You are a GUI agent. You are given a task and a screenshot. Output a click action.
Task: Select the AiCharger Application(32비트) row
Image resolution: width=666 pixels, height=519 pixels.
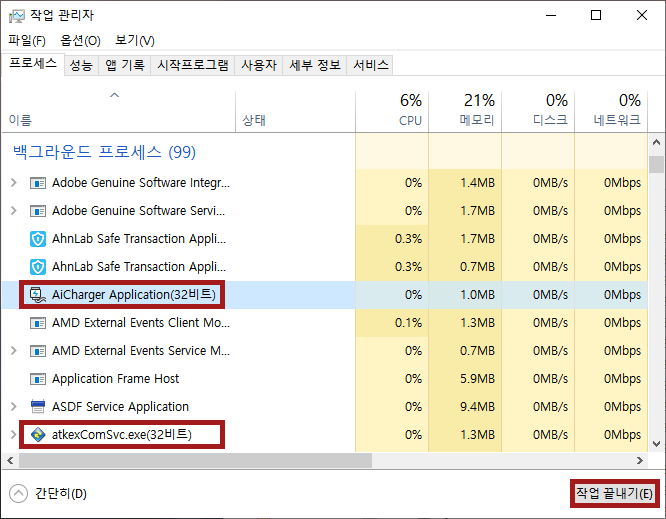[325, 295]
